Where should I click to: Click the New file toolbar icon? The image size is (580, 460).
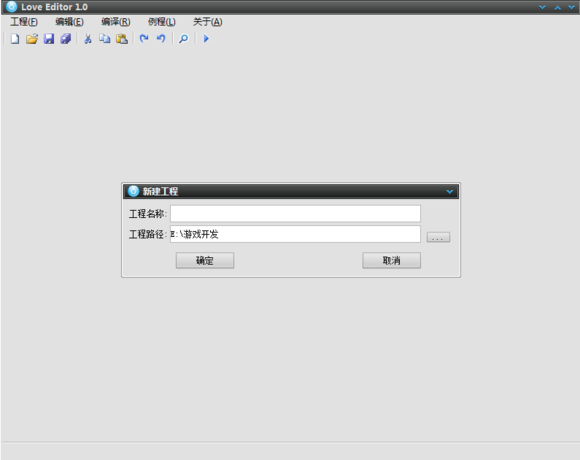pos(15,38)
